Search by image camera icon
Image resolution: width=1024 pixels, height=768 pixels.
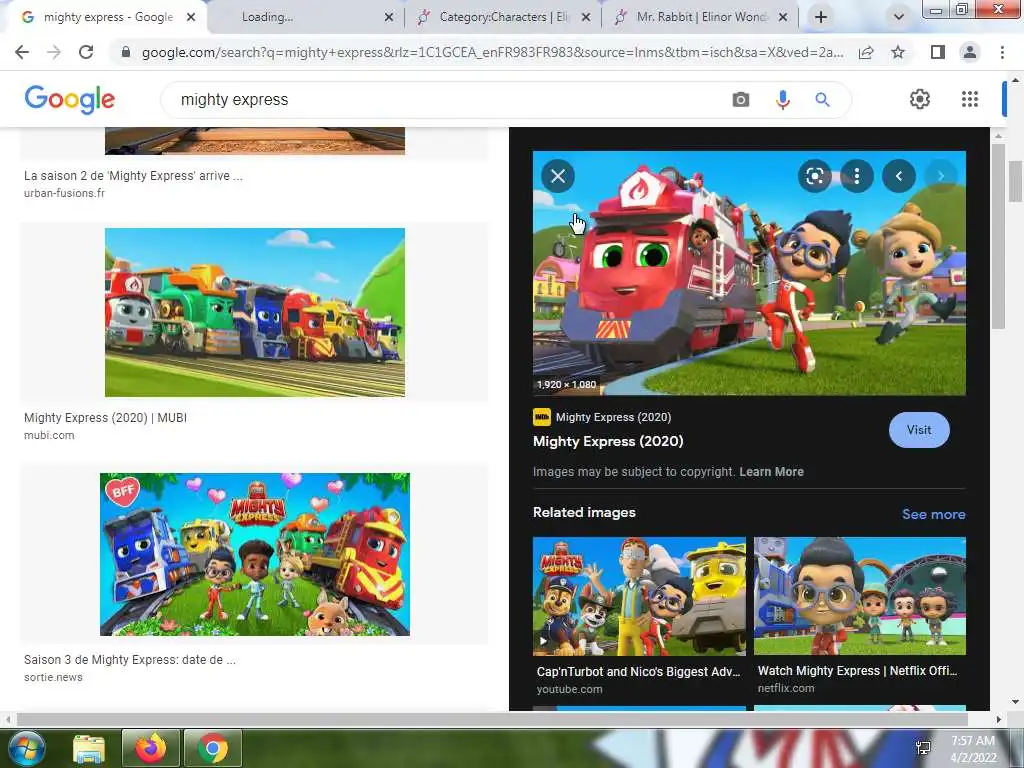pyautogui.click(x=741, y=100)
